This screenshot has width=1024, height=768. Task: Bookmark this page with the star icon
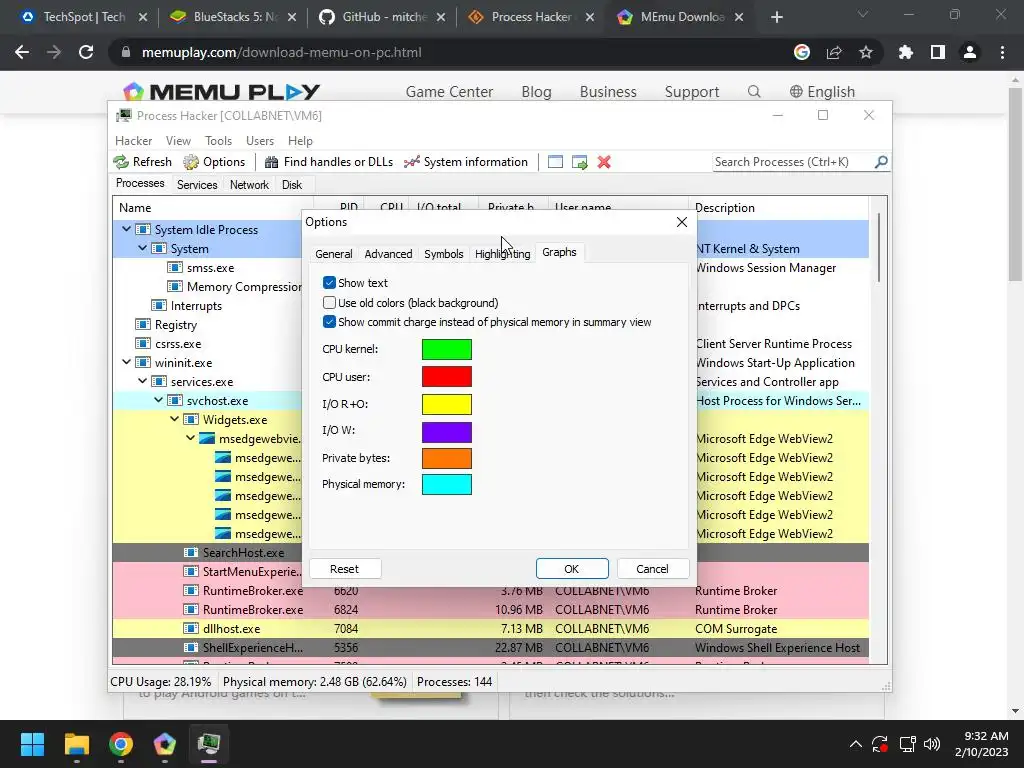[866, 52]
